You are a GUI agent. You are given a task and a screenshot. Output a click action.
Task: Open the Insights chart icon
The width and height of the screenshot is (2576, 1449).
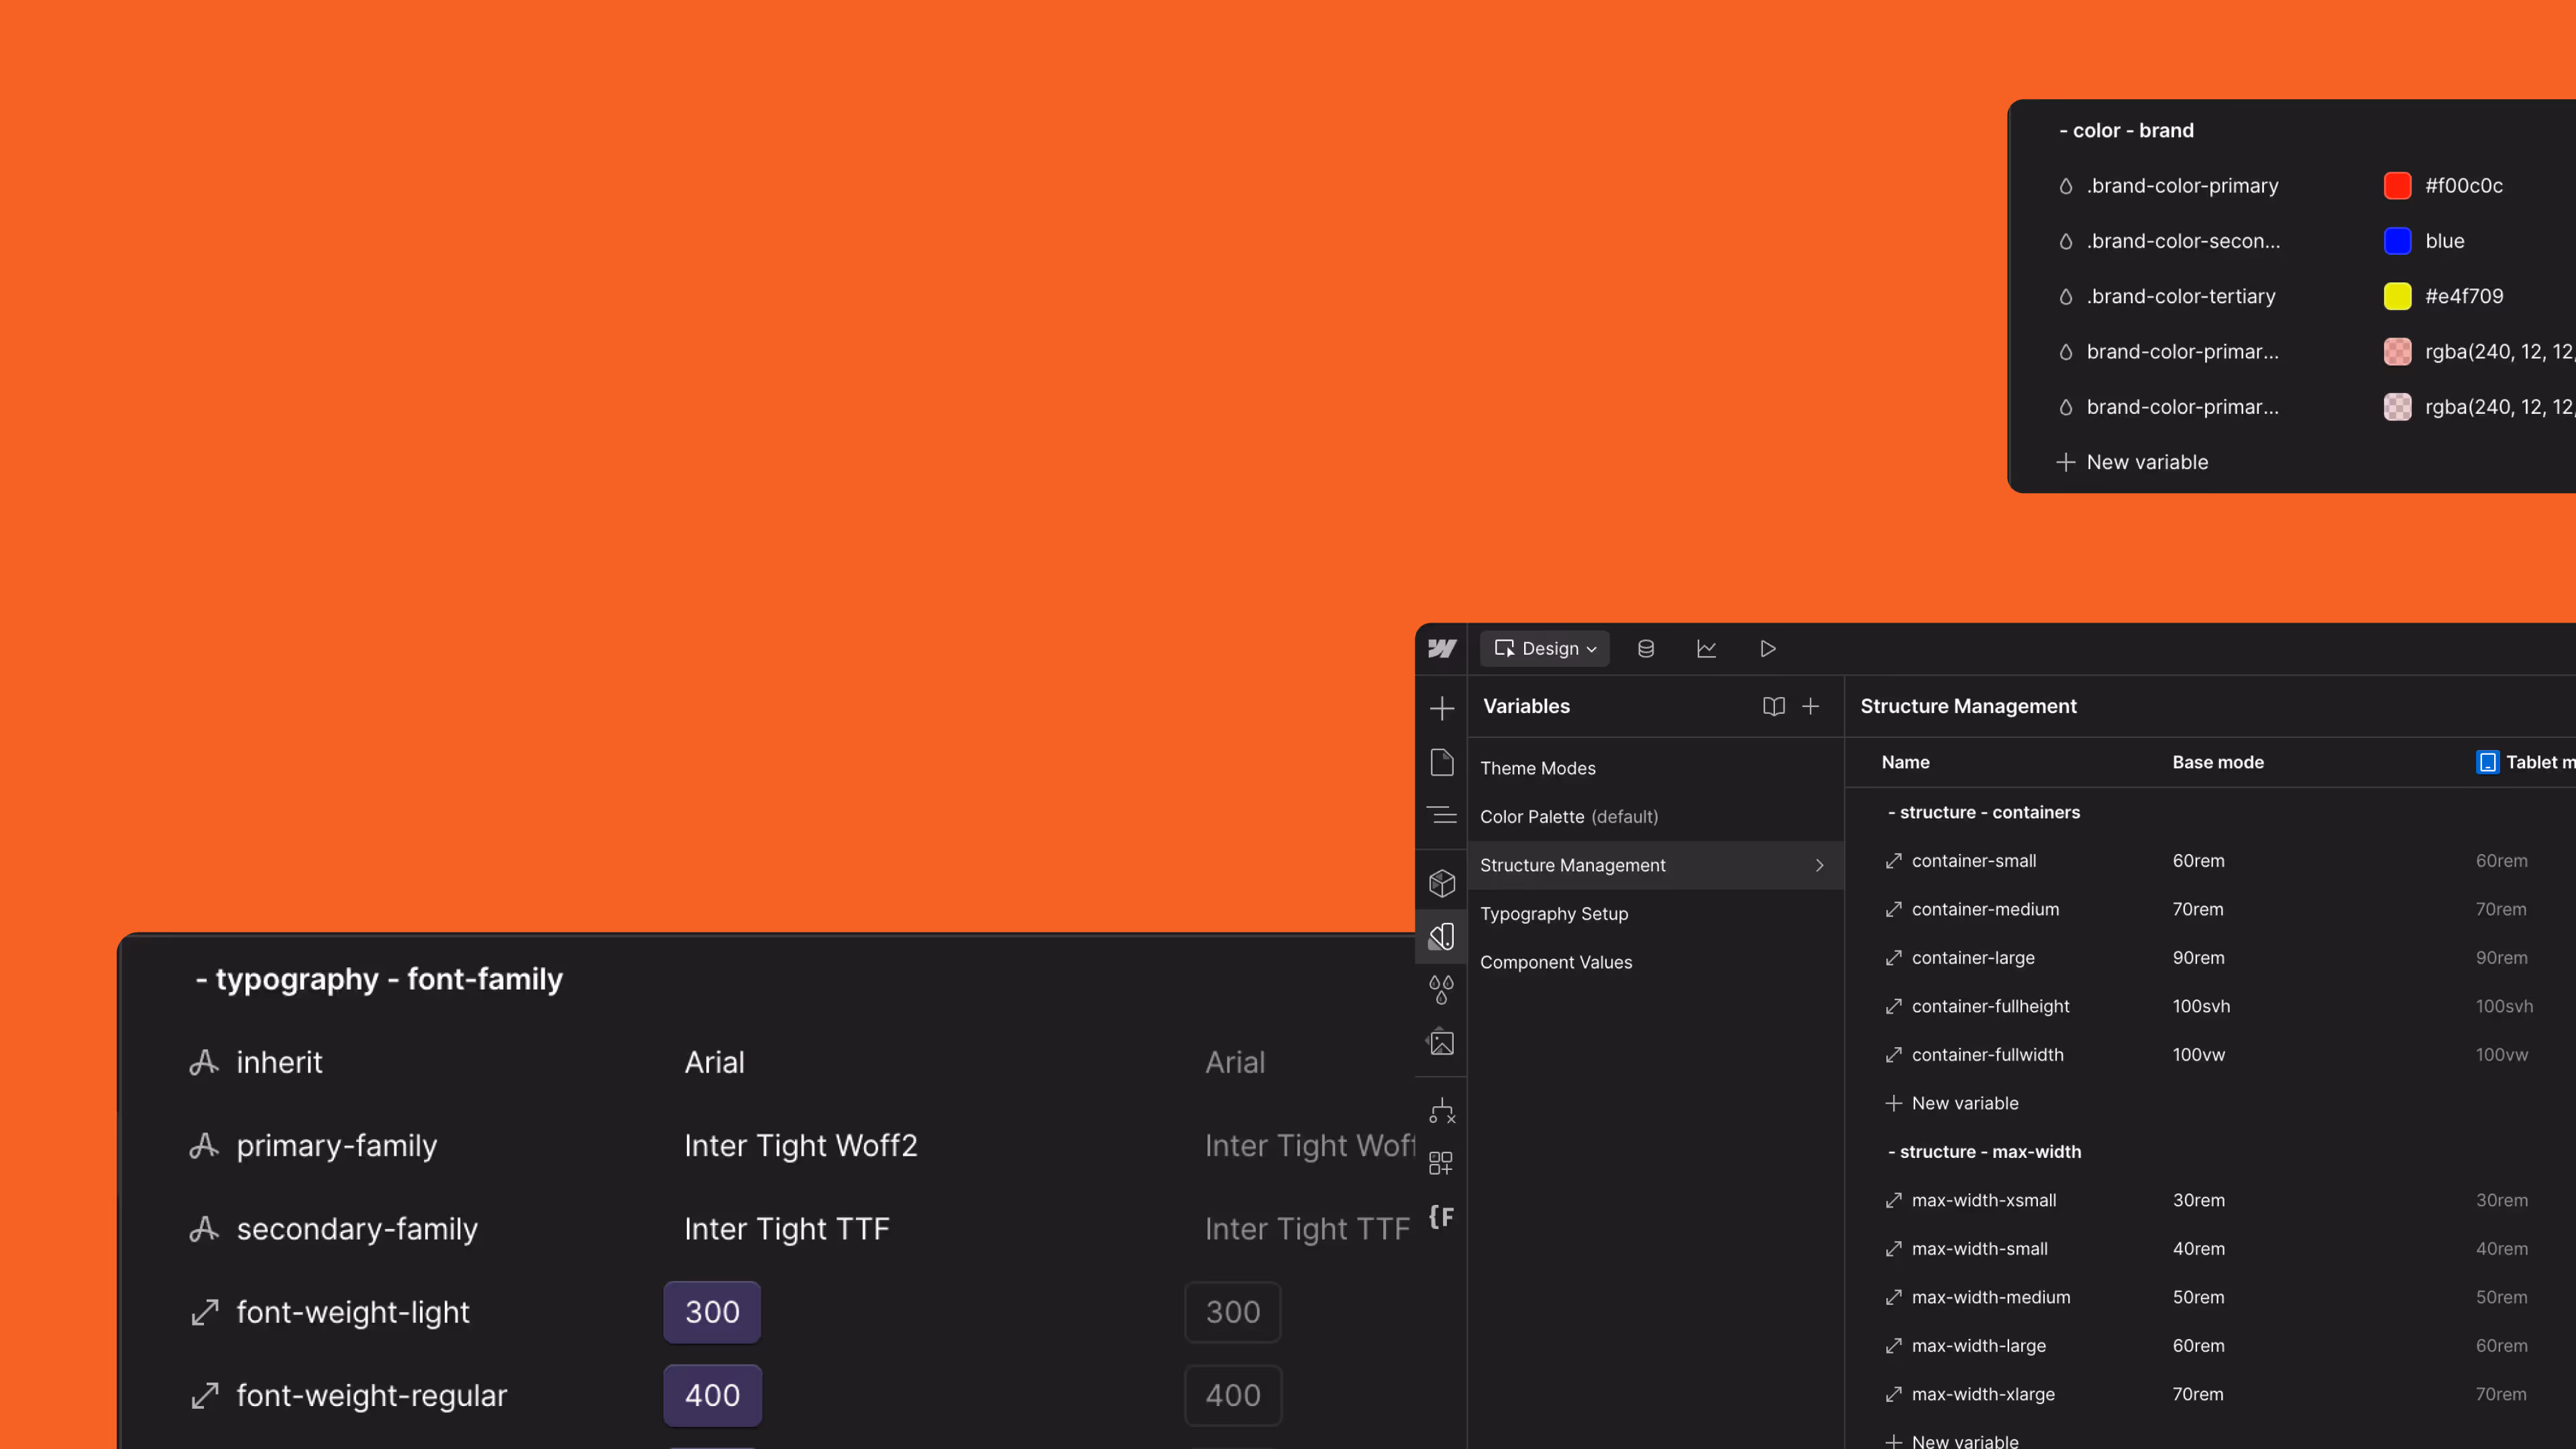pos(1706,649)
